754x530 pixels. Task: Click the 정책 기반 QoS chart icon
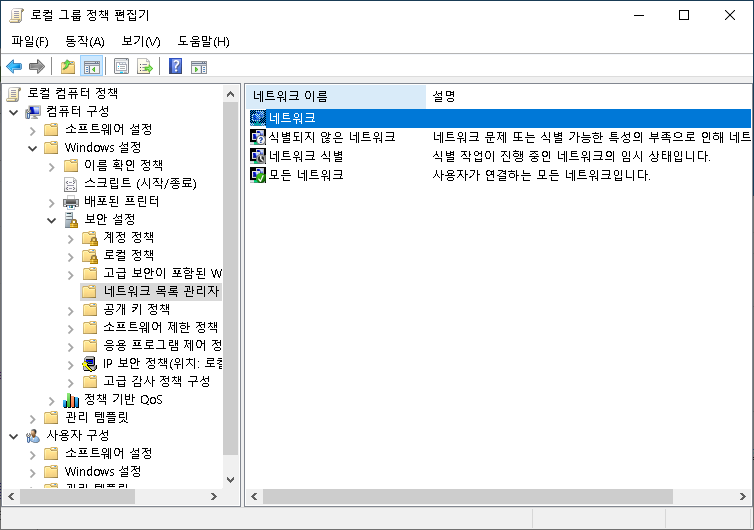pos(71,400)
